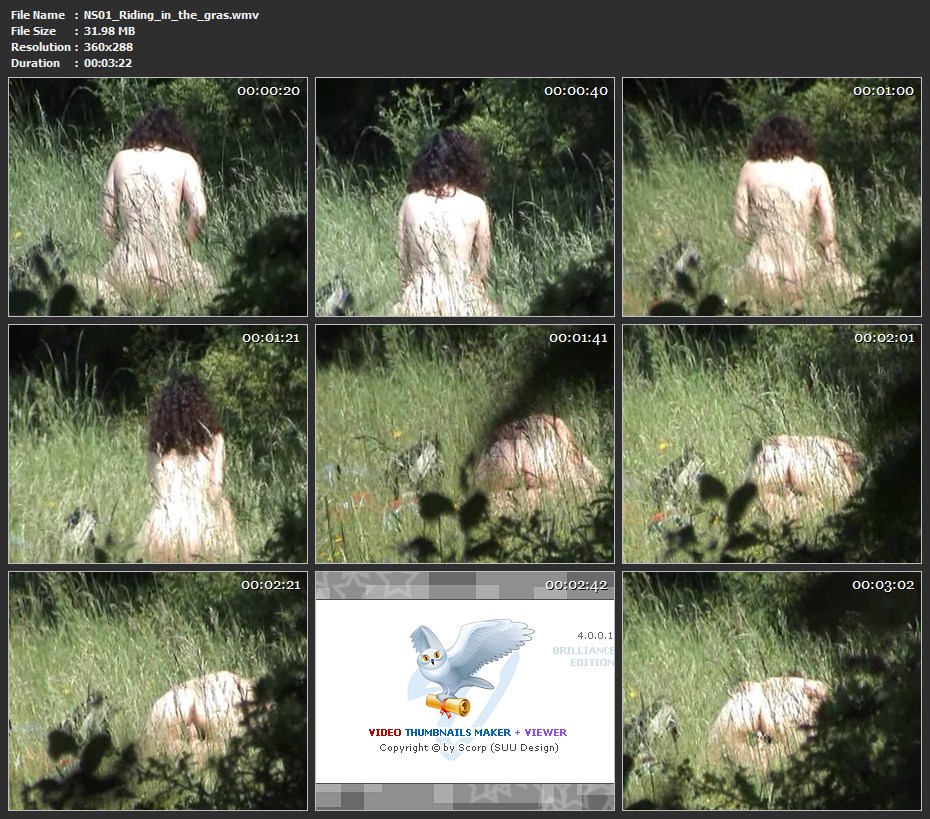Select the last thumbnail at 00:03:02

tap(771, 690)
